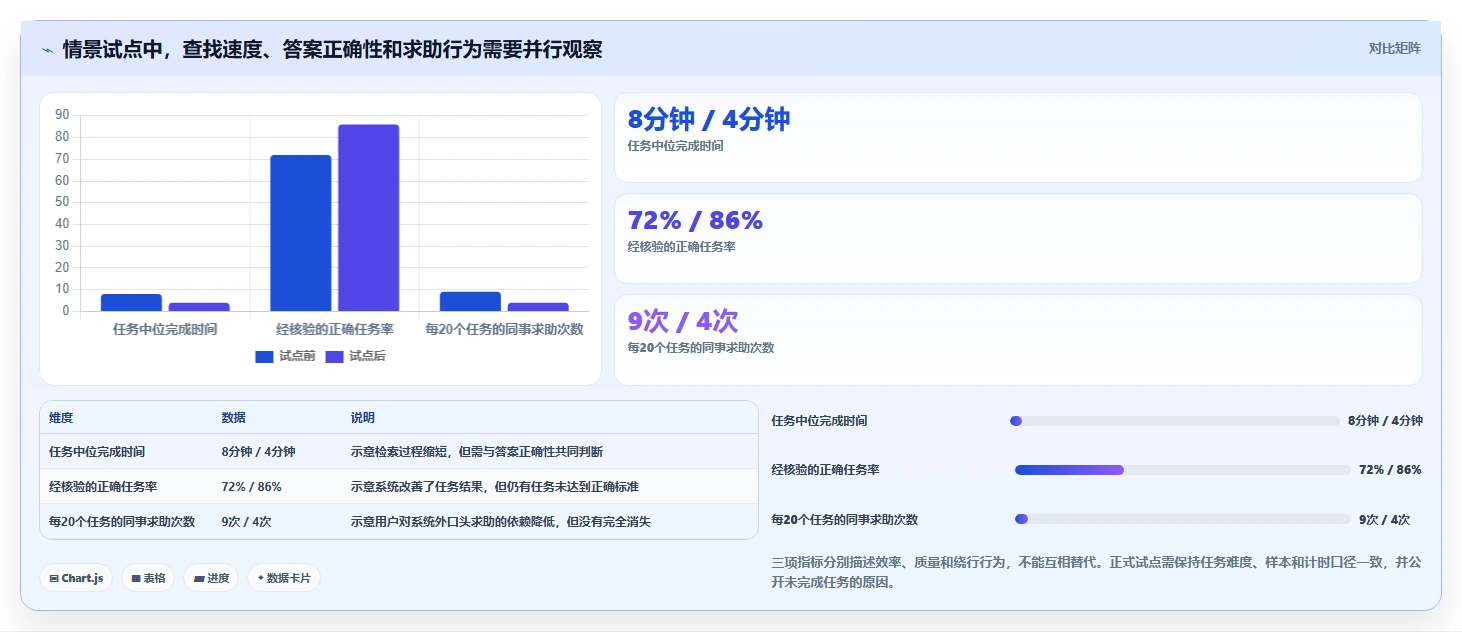The image size is (1462, 632).
Task: Select the large 8分钟 / 4分钟 data card value
Action: [x=709, y=120]
